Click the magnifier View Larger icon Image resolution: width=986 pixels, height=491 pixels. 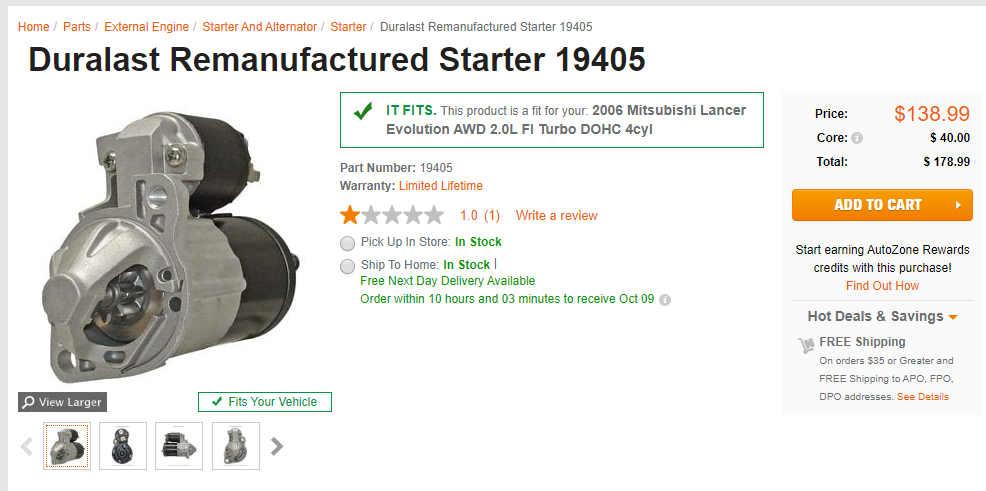pos(28,402)
